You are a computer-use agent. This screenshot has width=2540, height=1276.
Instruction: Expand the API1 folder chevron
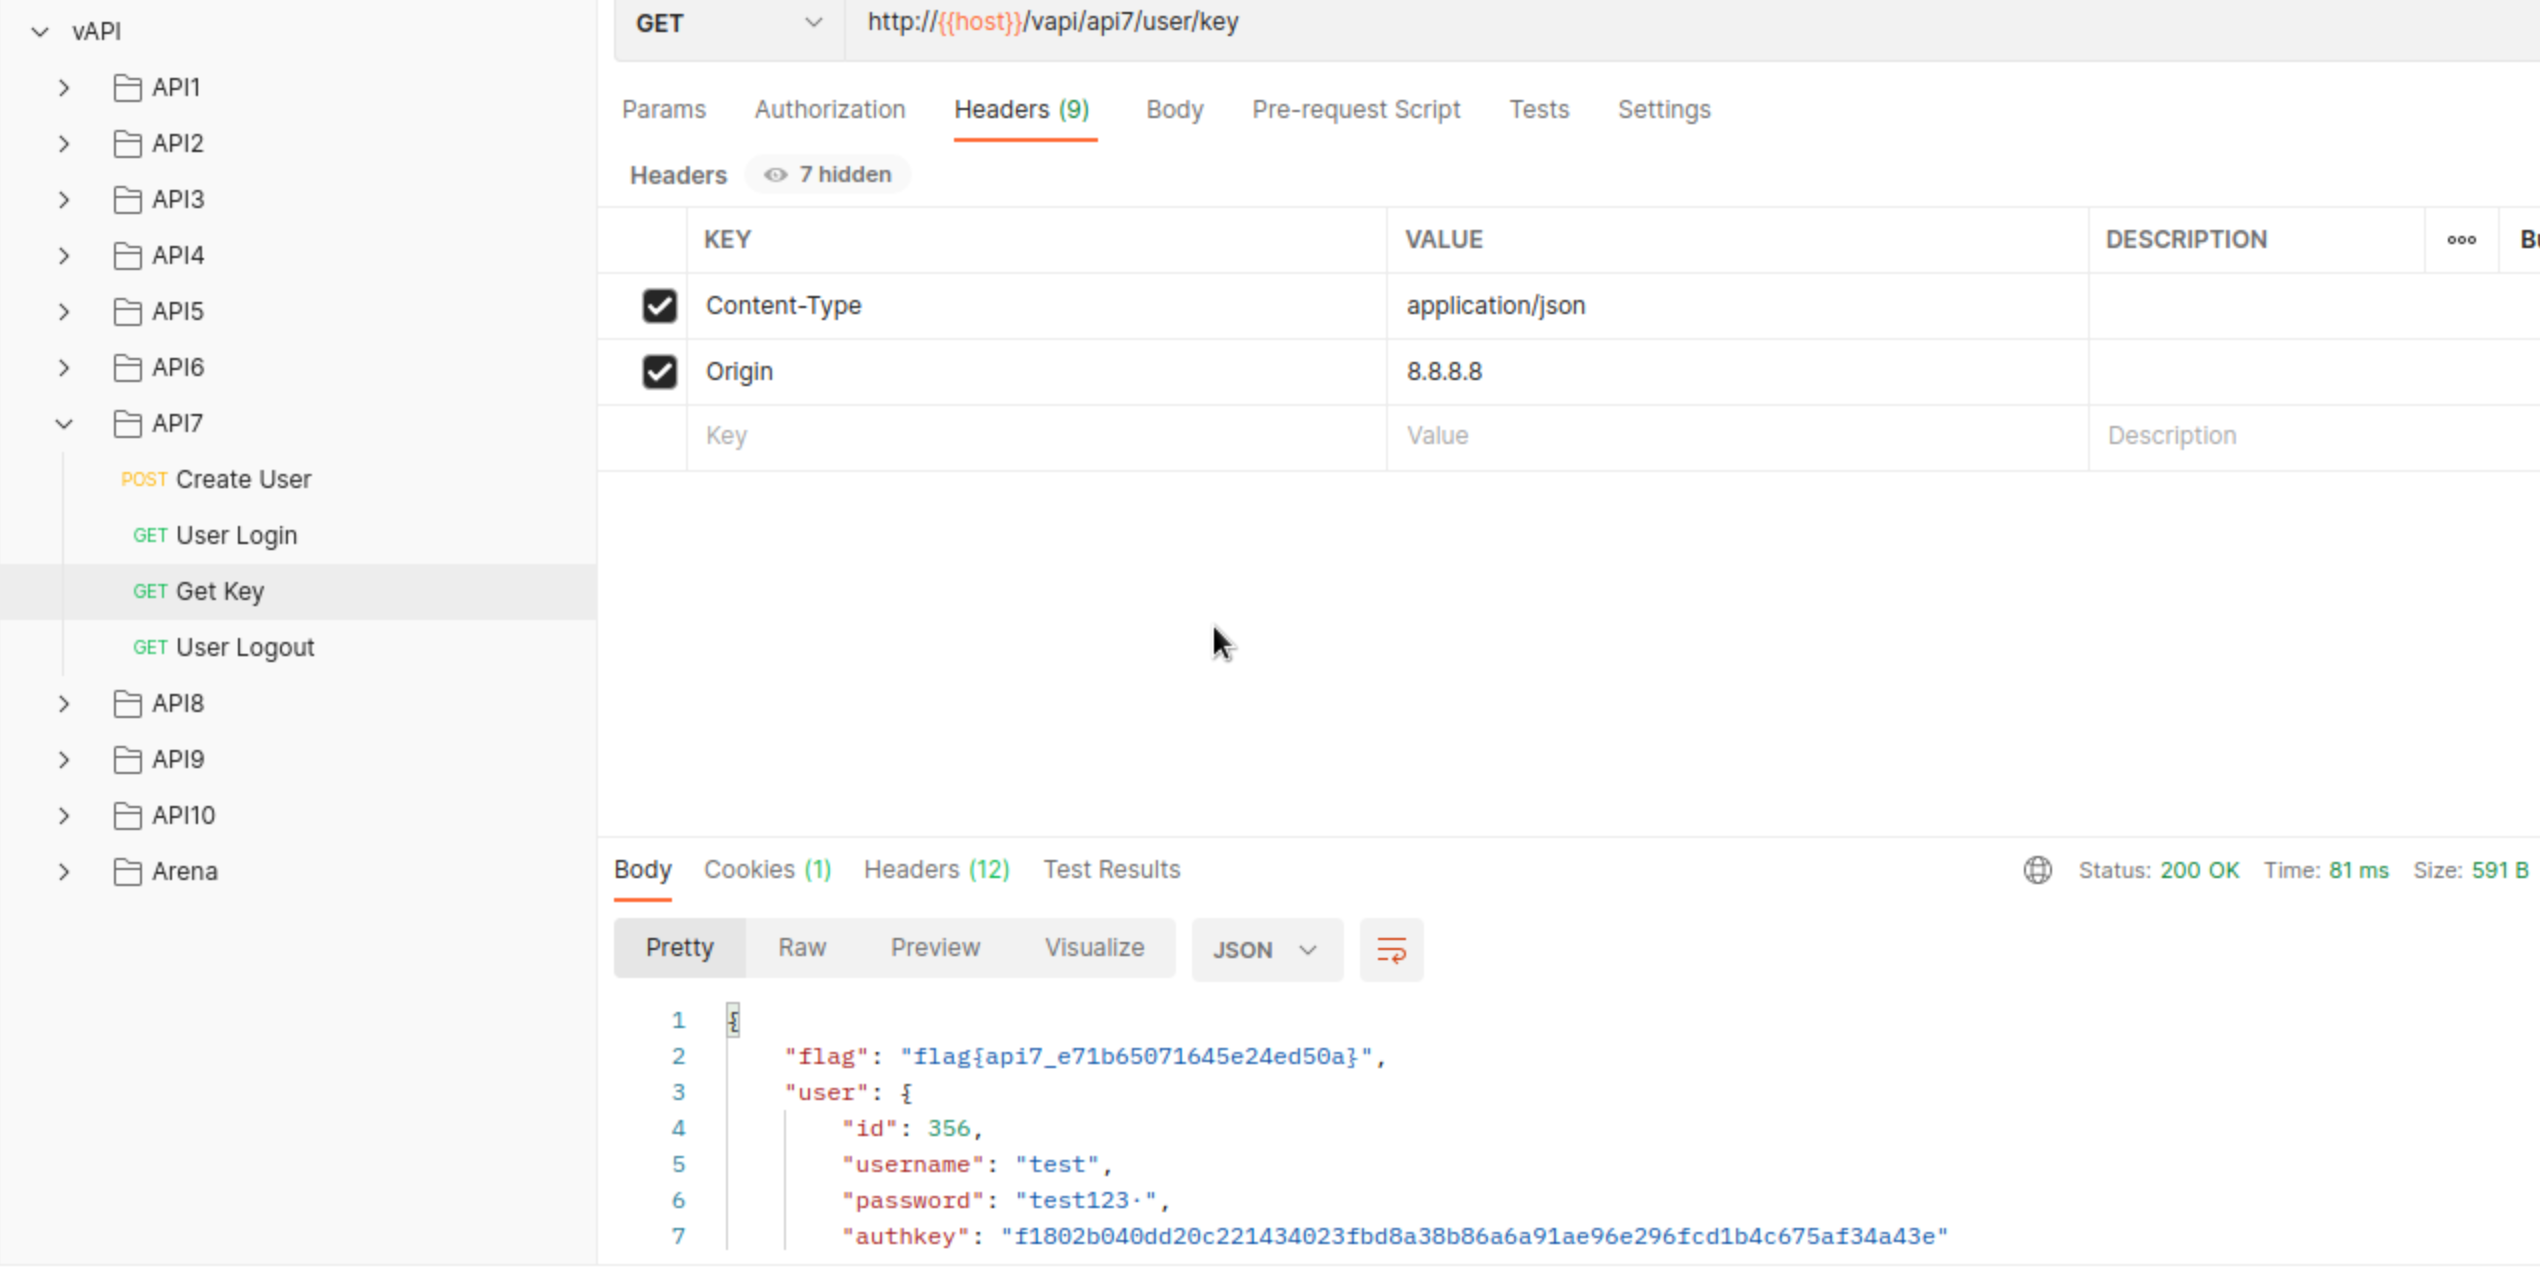(x=64, y=88)
